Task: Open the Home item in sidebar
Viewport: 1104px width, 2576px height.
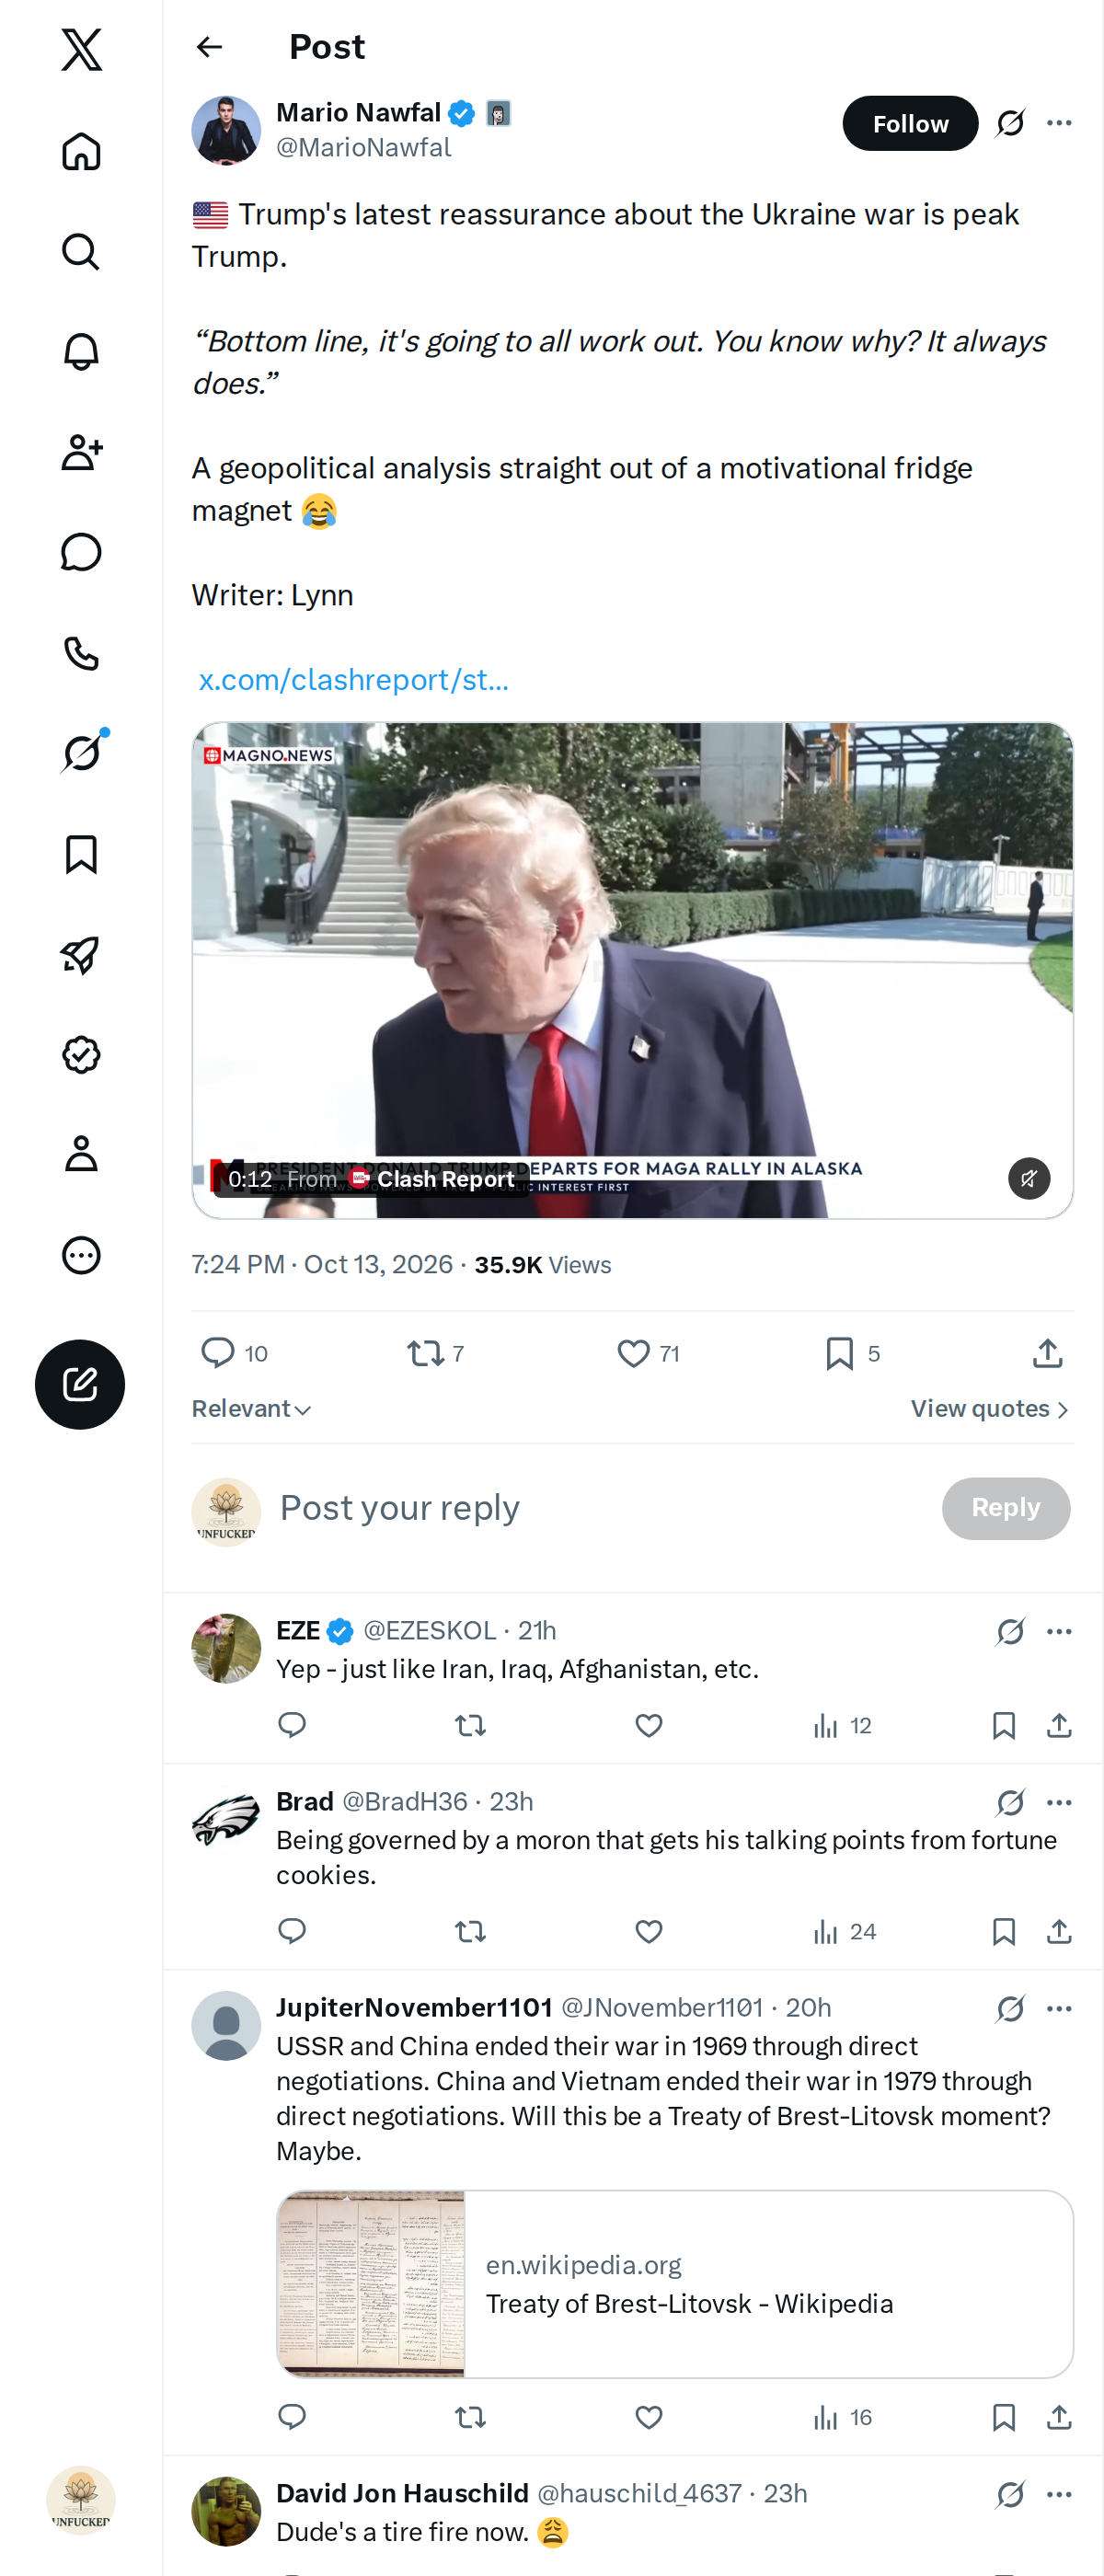Action: tap(81, 151)
